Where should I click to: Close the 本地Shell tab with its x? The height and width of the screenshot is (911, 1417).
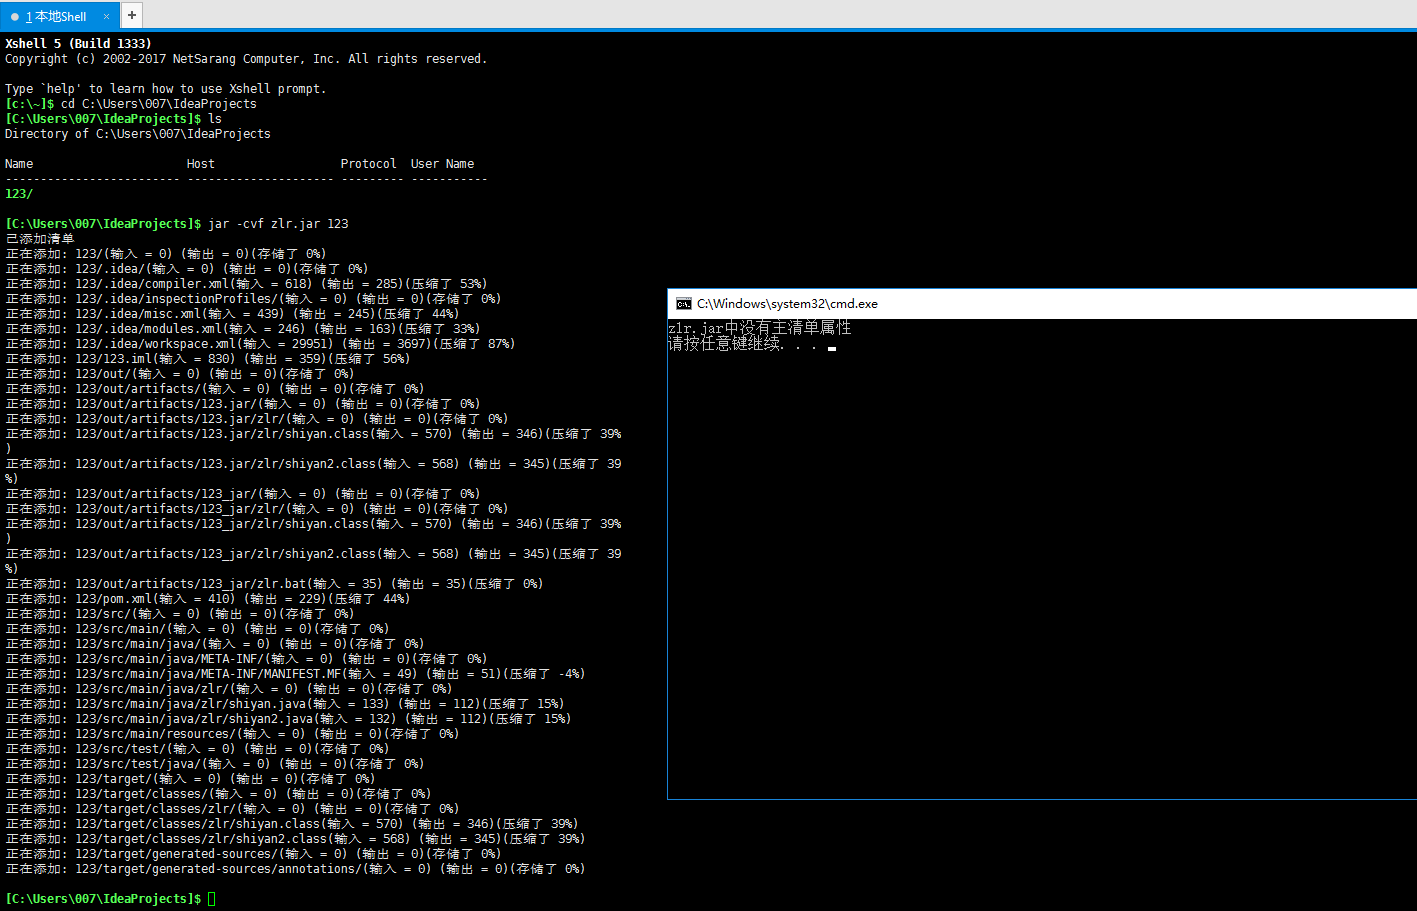[x=106, y=16]
